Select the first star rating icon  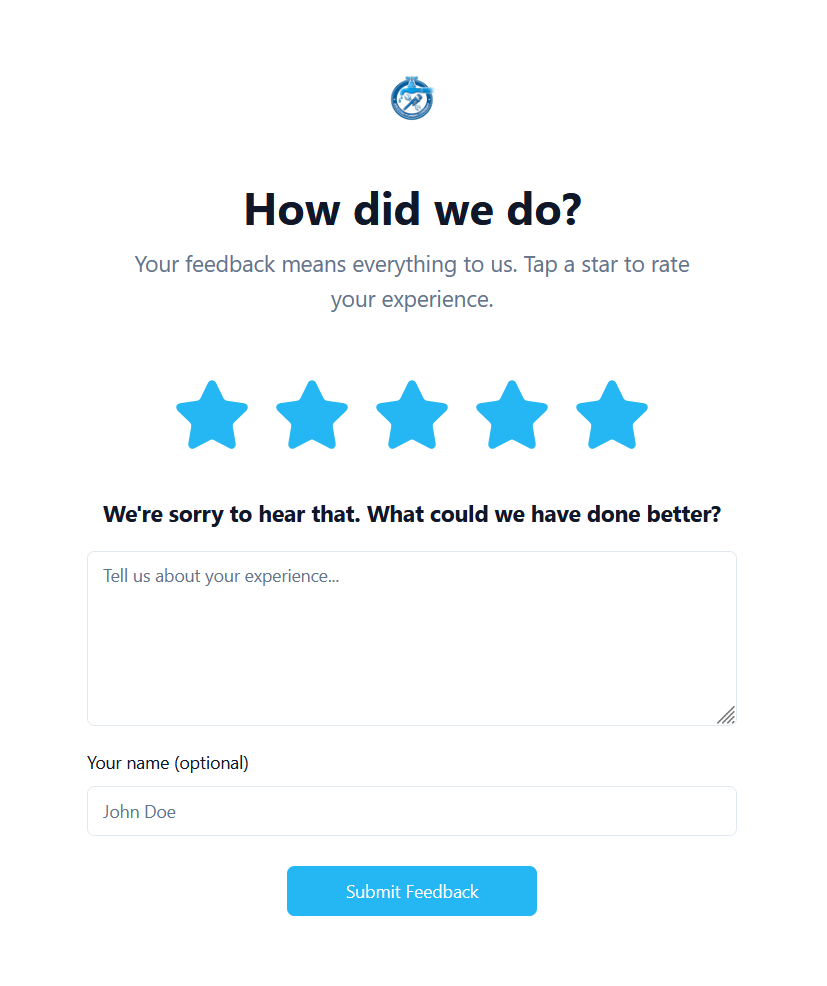212,414
